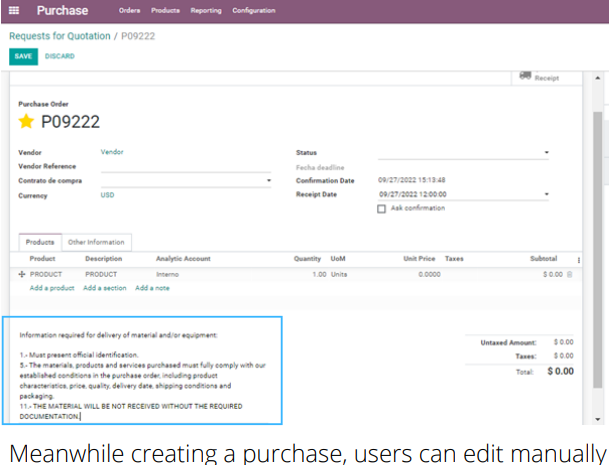Go back to Requests for Quotation

click(60, 36)
